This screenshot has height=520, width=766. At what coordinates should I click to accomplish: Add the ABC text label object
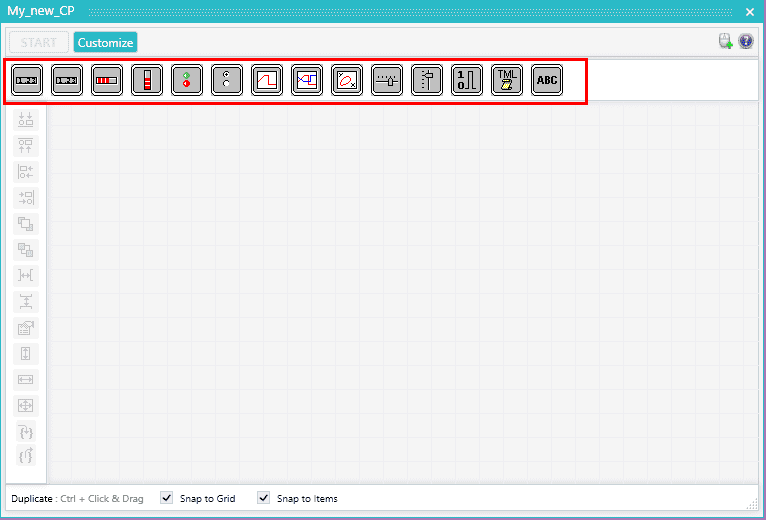pyautogui.click(x=547, y=80)
